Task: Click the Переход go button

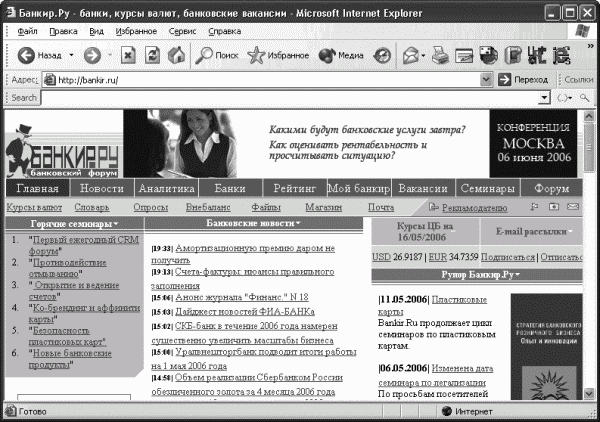Action: [x=524, y=80]
